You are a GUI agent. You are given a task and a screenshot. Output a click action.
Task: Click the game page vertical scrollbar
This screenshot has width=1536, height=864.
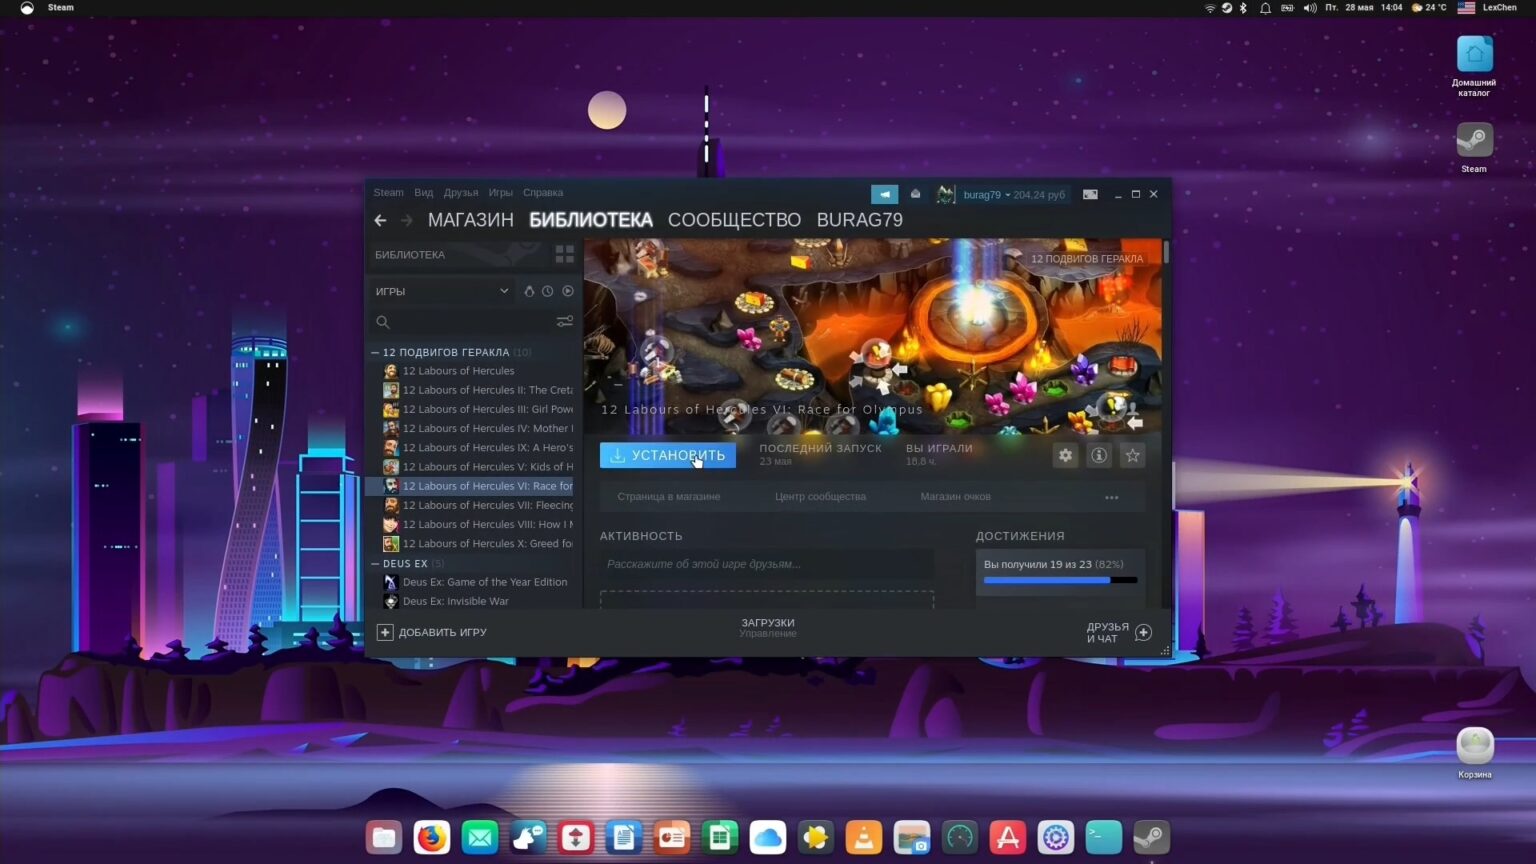pyautogui.click(x=1166, y=252)
